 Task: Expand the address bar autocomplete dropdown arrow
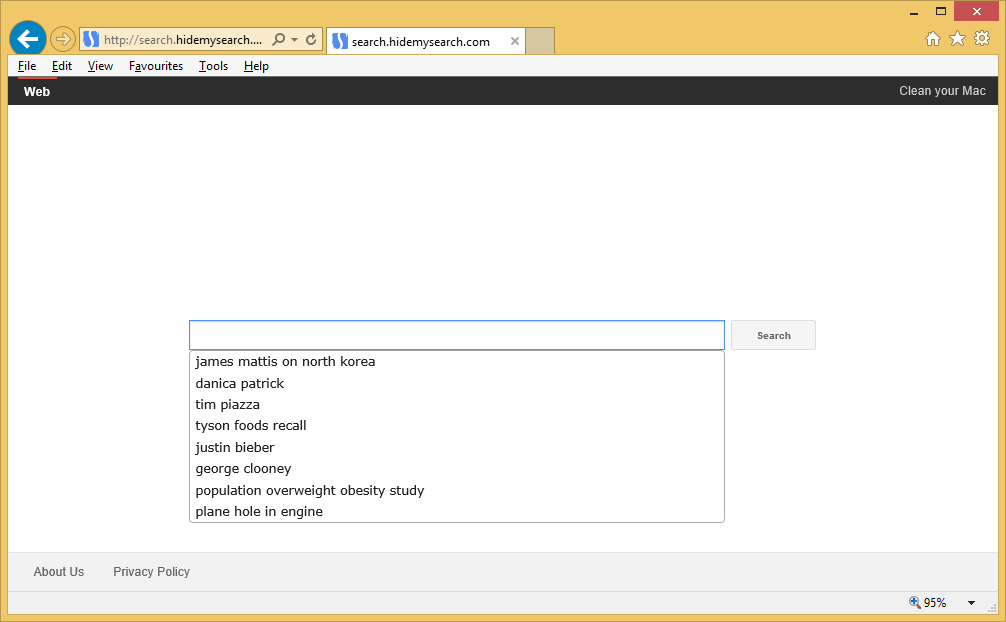[295, 40]
